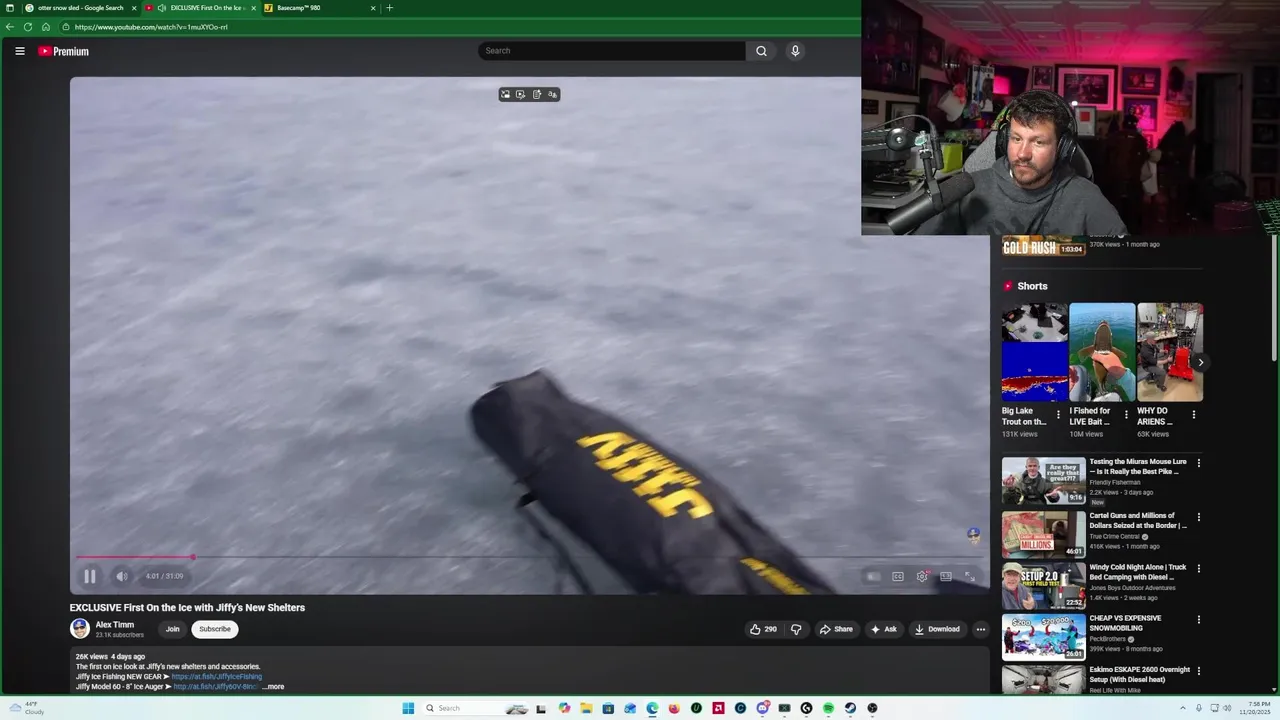Share the video

[x=836, y=629]
